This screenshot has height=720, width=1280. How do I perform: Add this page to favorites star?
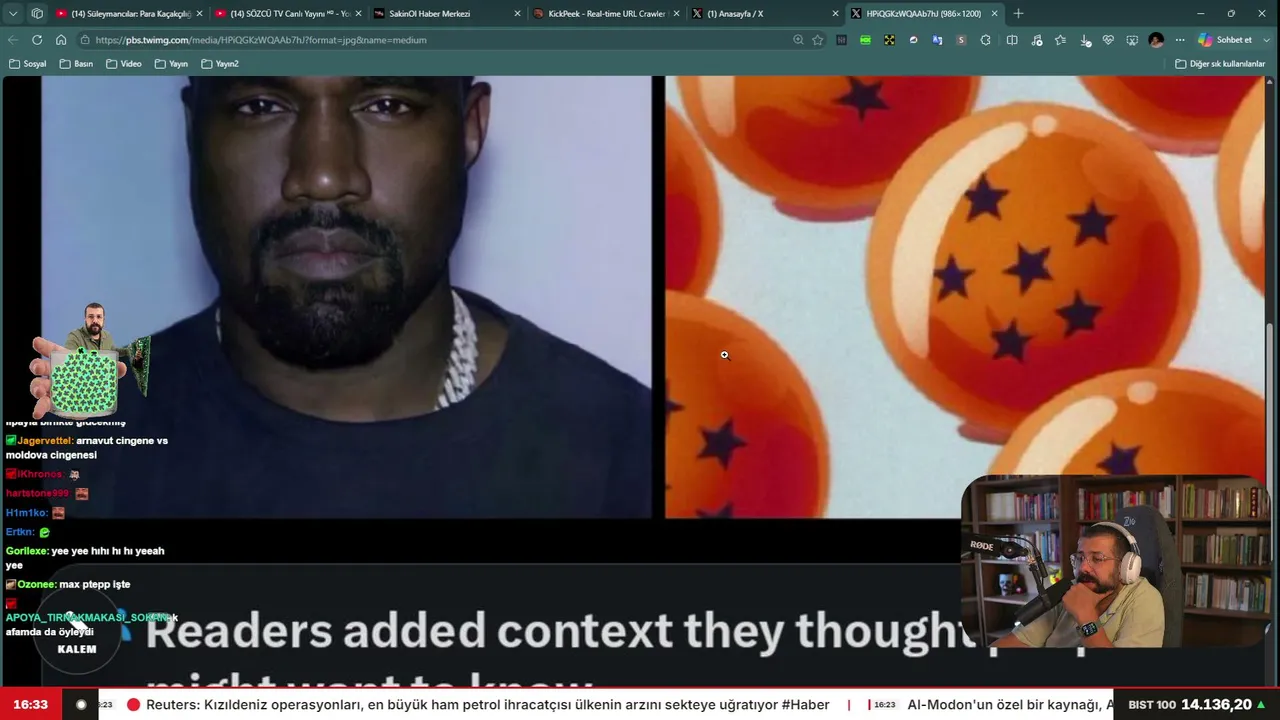coord(818,40)
